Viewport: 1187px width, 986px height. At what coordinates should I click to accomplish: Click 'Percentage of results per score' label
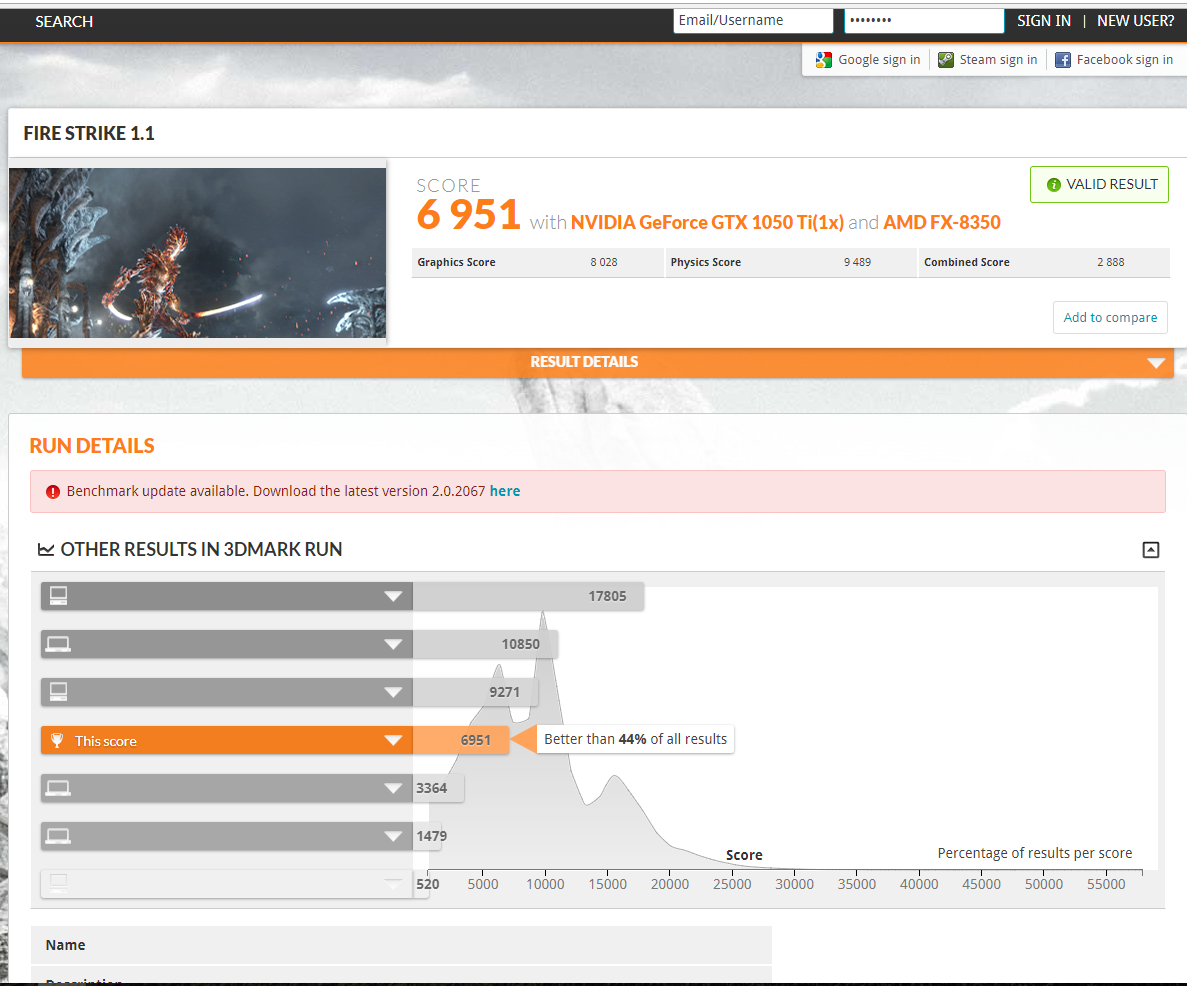[x=1035, y=853]
